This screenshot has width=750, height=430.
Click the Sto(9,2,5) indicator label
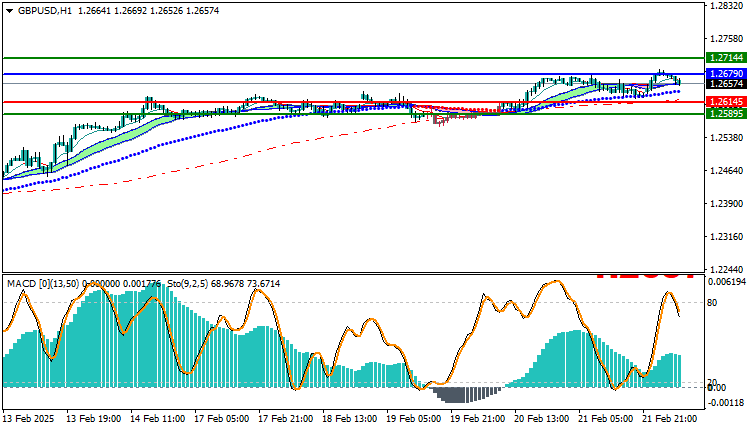188,284
